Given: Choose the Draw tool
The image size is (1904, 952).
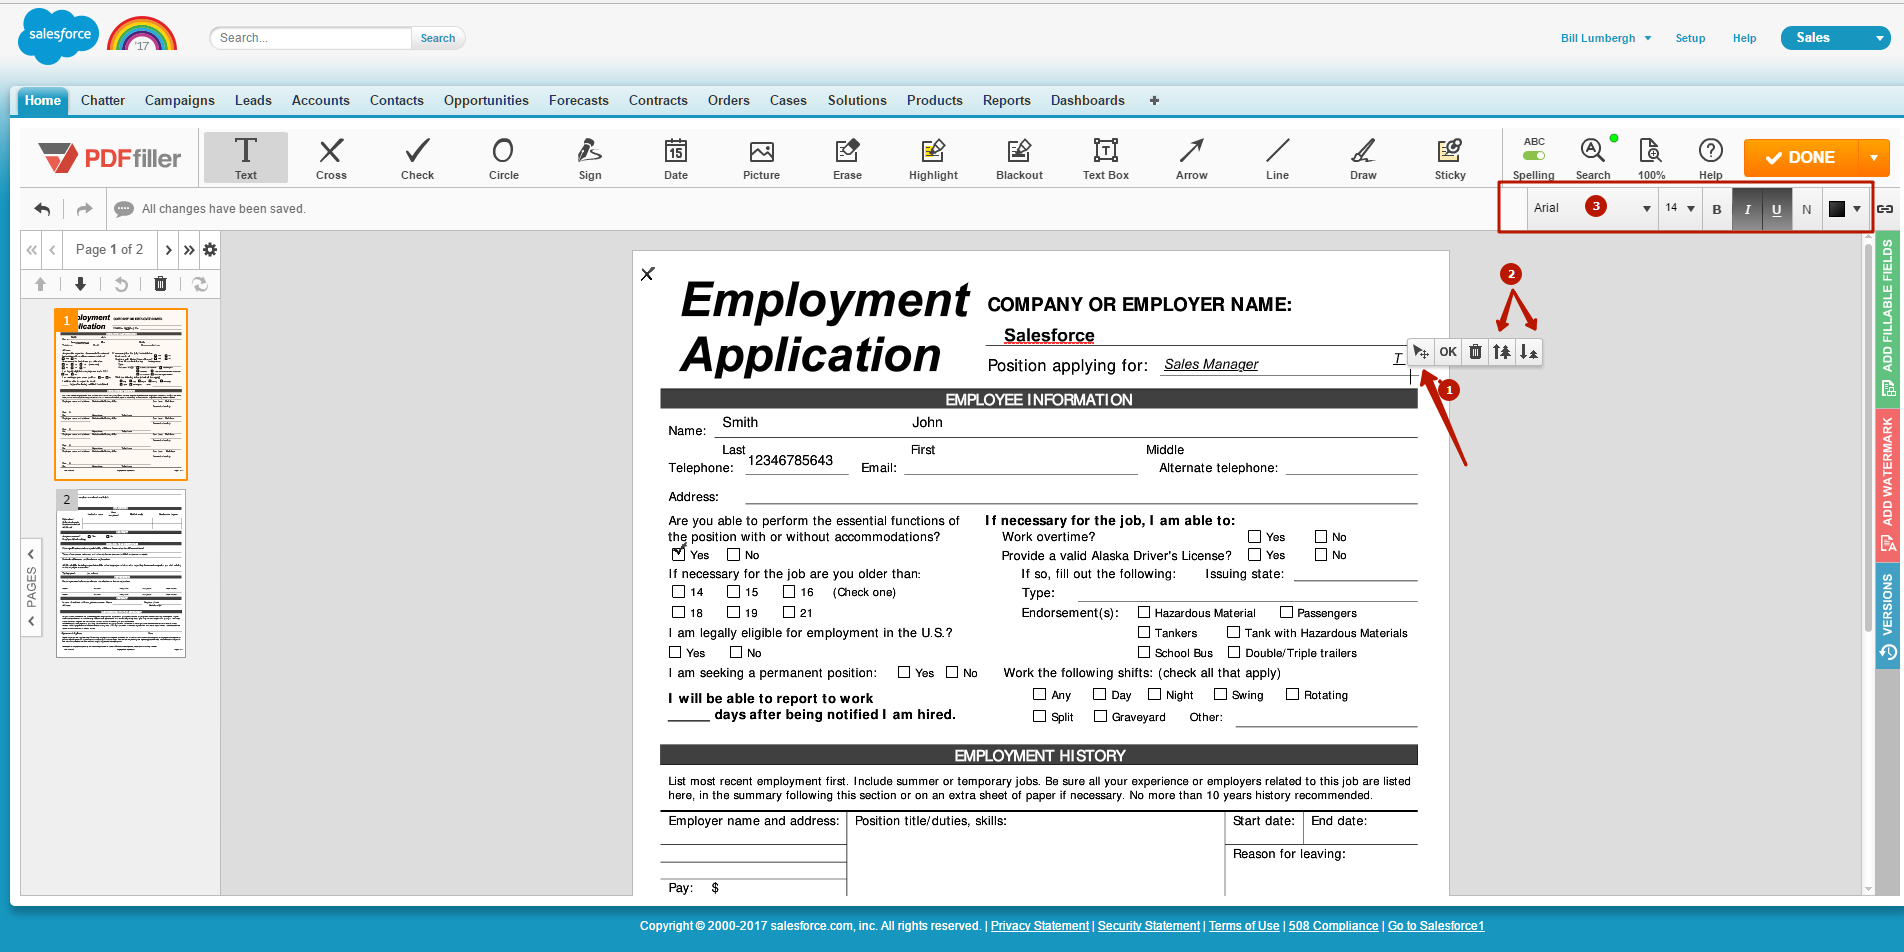Looking at the screenshot, I should (1363, 158).
